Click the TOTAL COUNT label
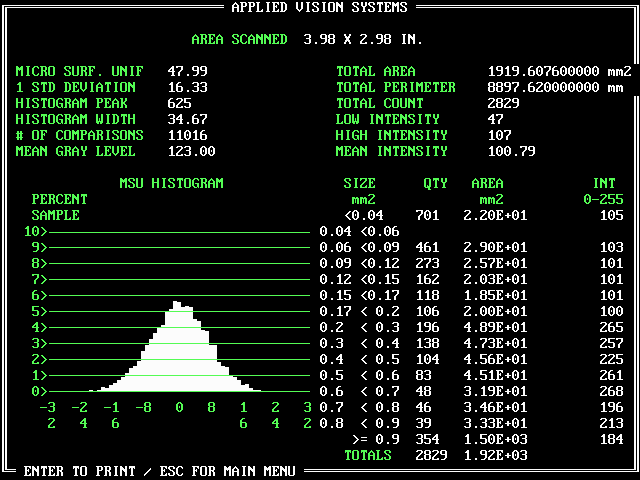 (380, 103)
